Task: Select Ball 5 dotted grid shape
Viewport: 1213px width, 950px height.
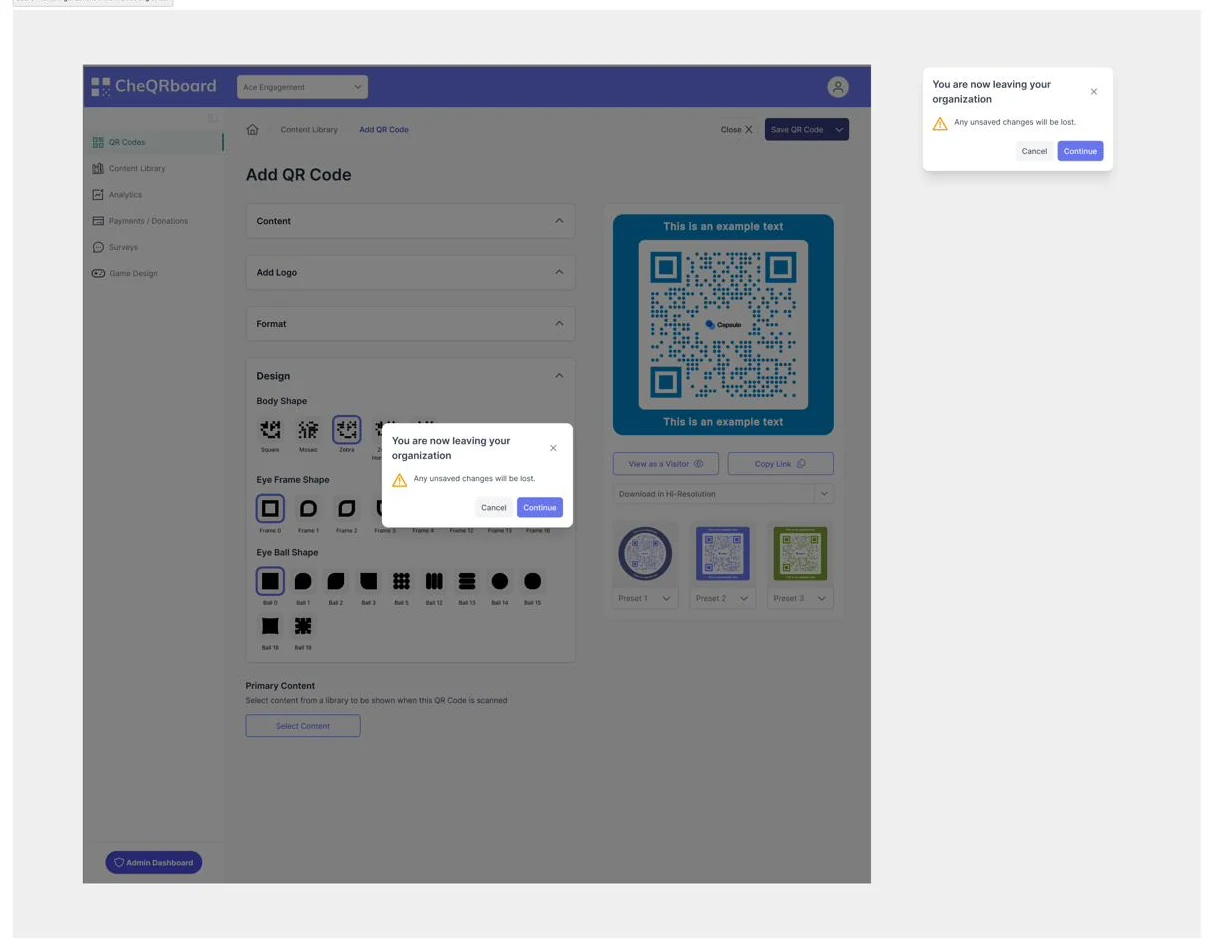Action: [401, 581]
